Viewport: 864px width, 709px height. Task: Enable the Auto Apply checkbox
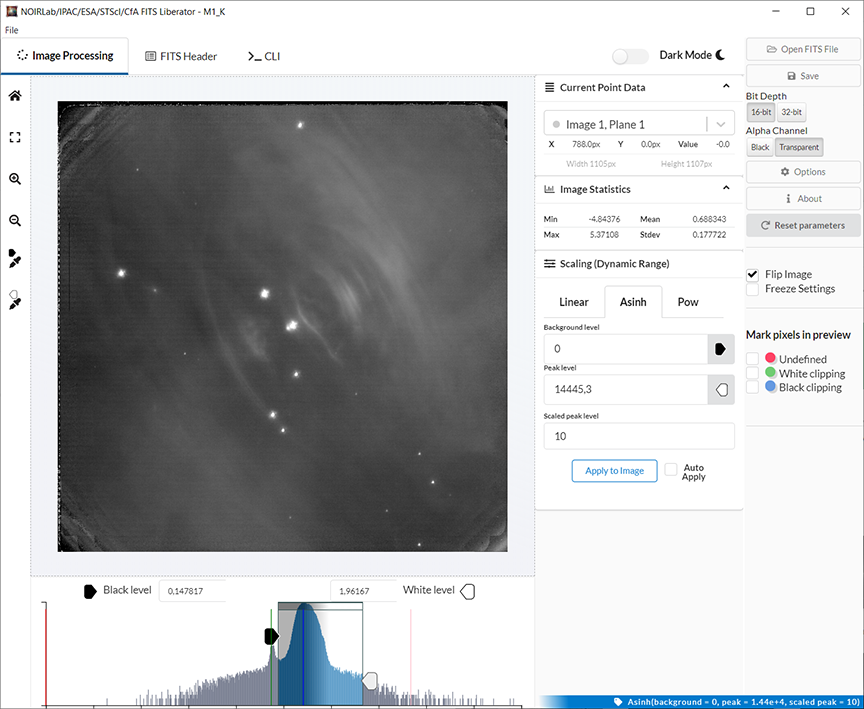point(671,468)
